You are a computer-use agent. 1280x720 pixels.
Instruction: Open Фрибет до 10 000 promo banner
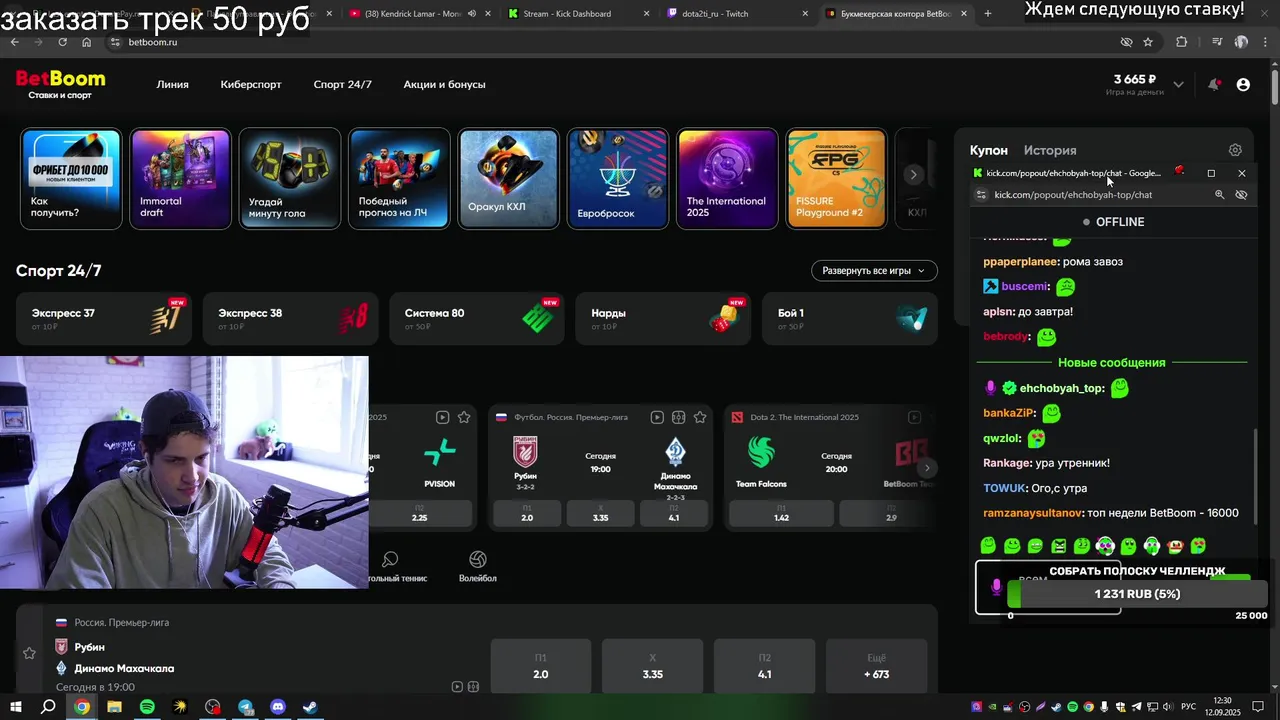pos(71,179)
